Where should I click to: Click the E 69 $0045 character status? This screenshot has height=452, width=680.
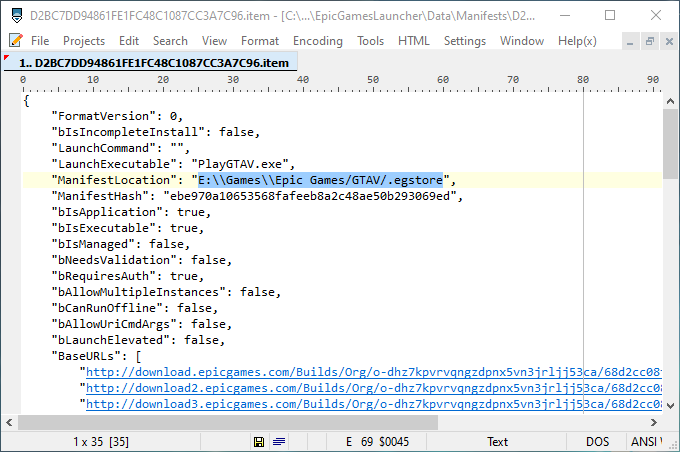377,442
